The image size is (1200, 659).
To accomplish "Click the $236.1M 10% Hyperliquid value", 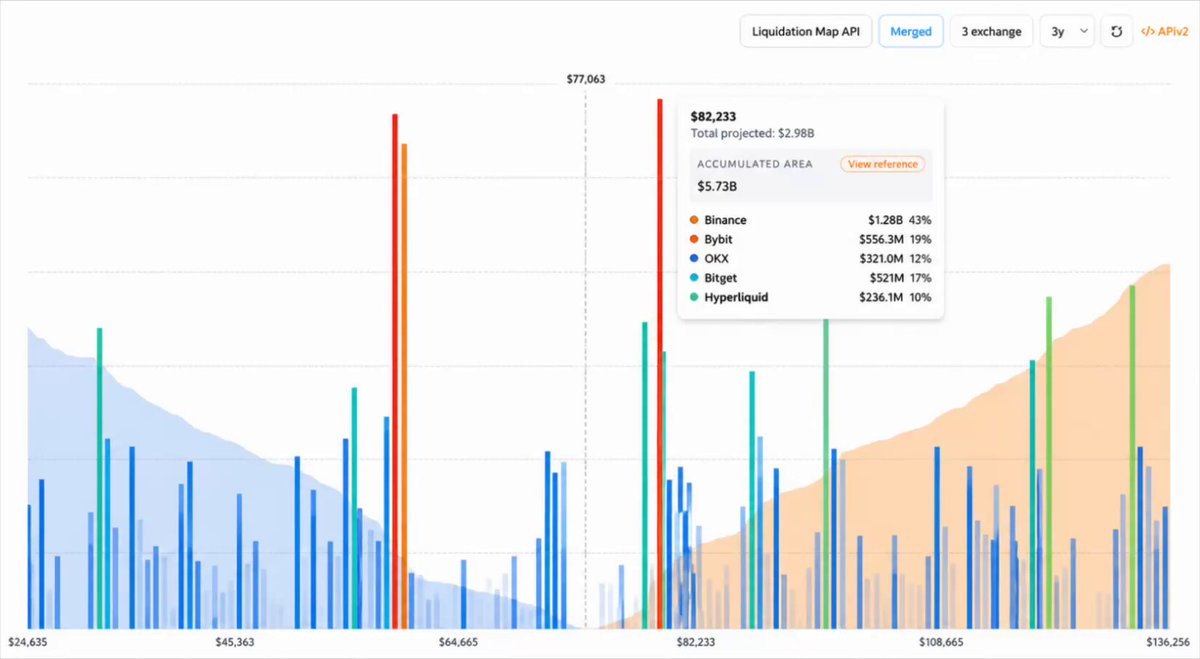I will pyautogui.click(x=895, y=297).
